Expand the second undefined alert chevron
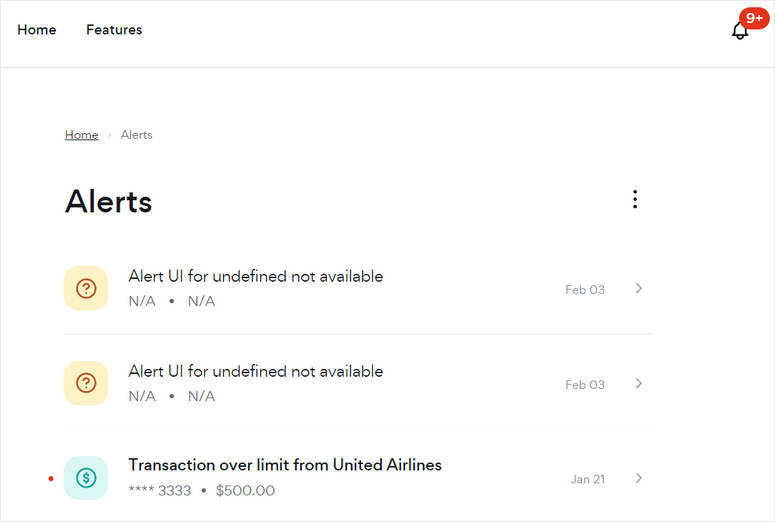Viewport: 775px width, 522px height. click(639, 384)
